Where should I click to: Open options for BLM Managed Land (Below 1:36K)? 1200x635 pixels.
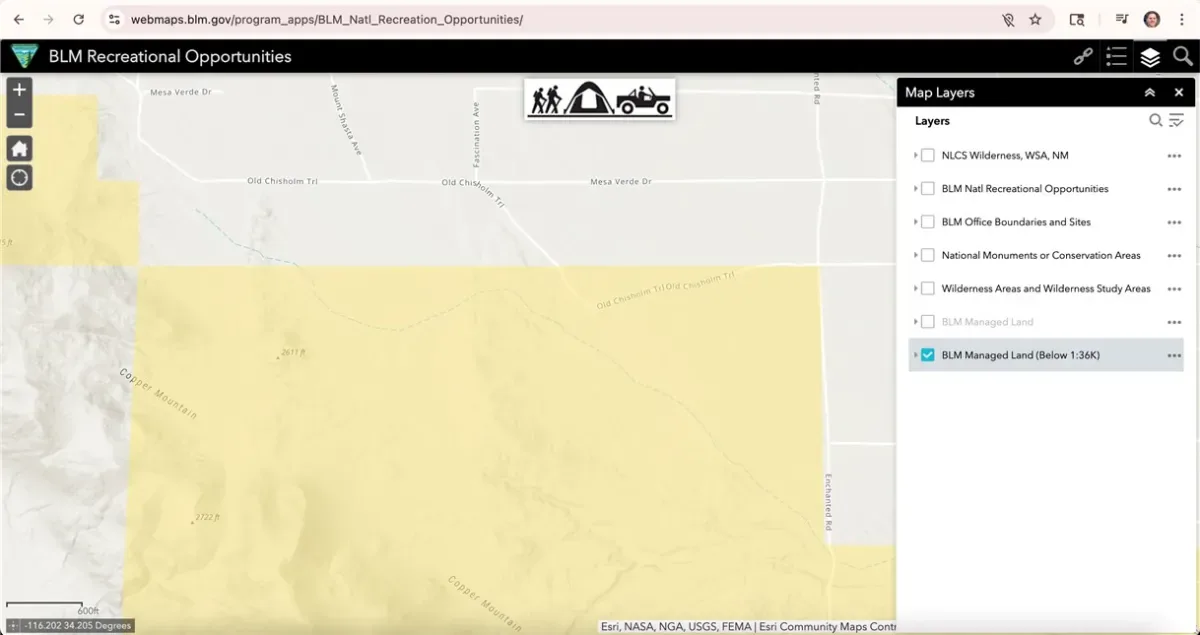(x=1174, y=355)
